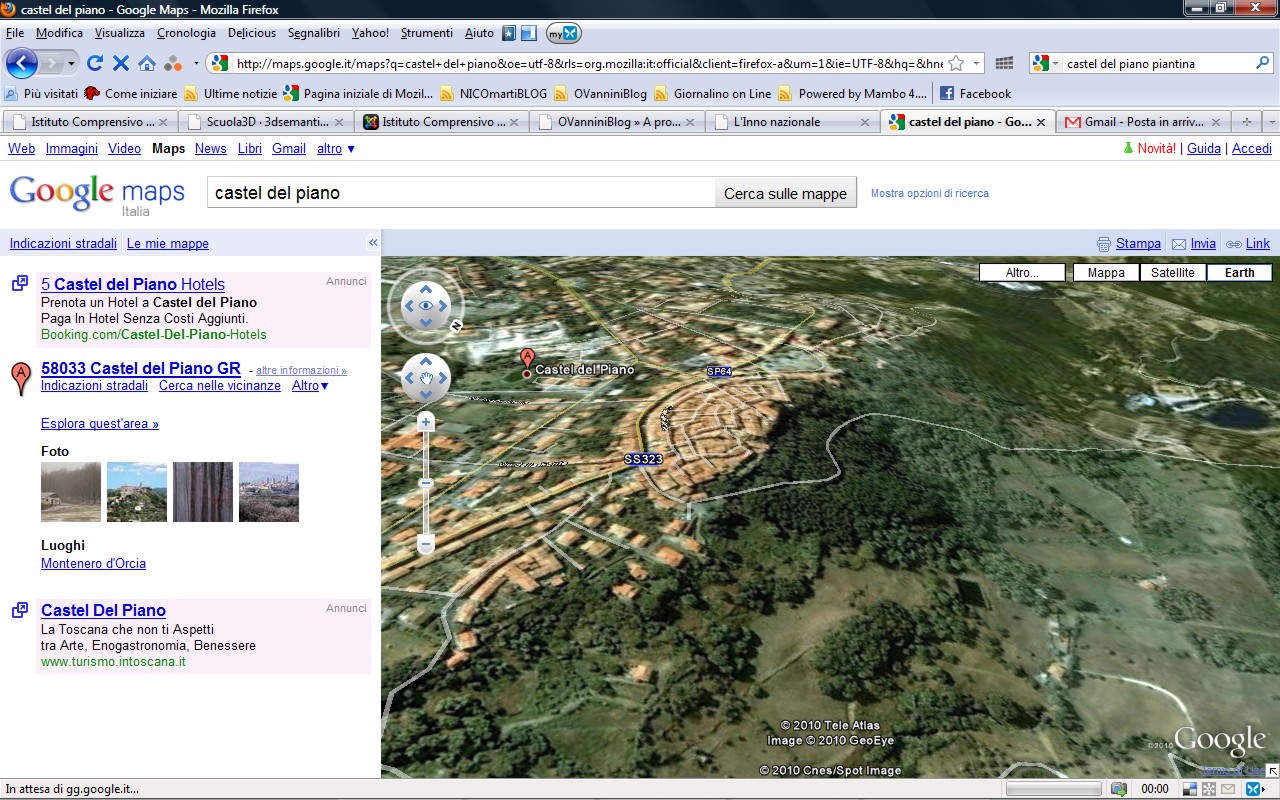This screenshot has height=800, width=1280.
Task: Click the screenshot camera icon in the status bar
Action: coord(1120,789)
